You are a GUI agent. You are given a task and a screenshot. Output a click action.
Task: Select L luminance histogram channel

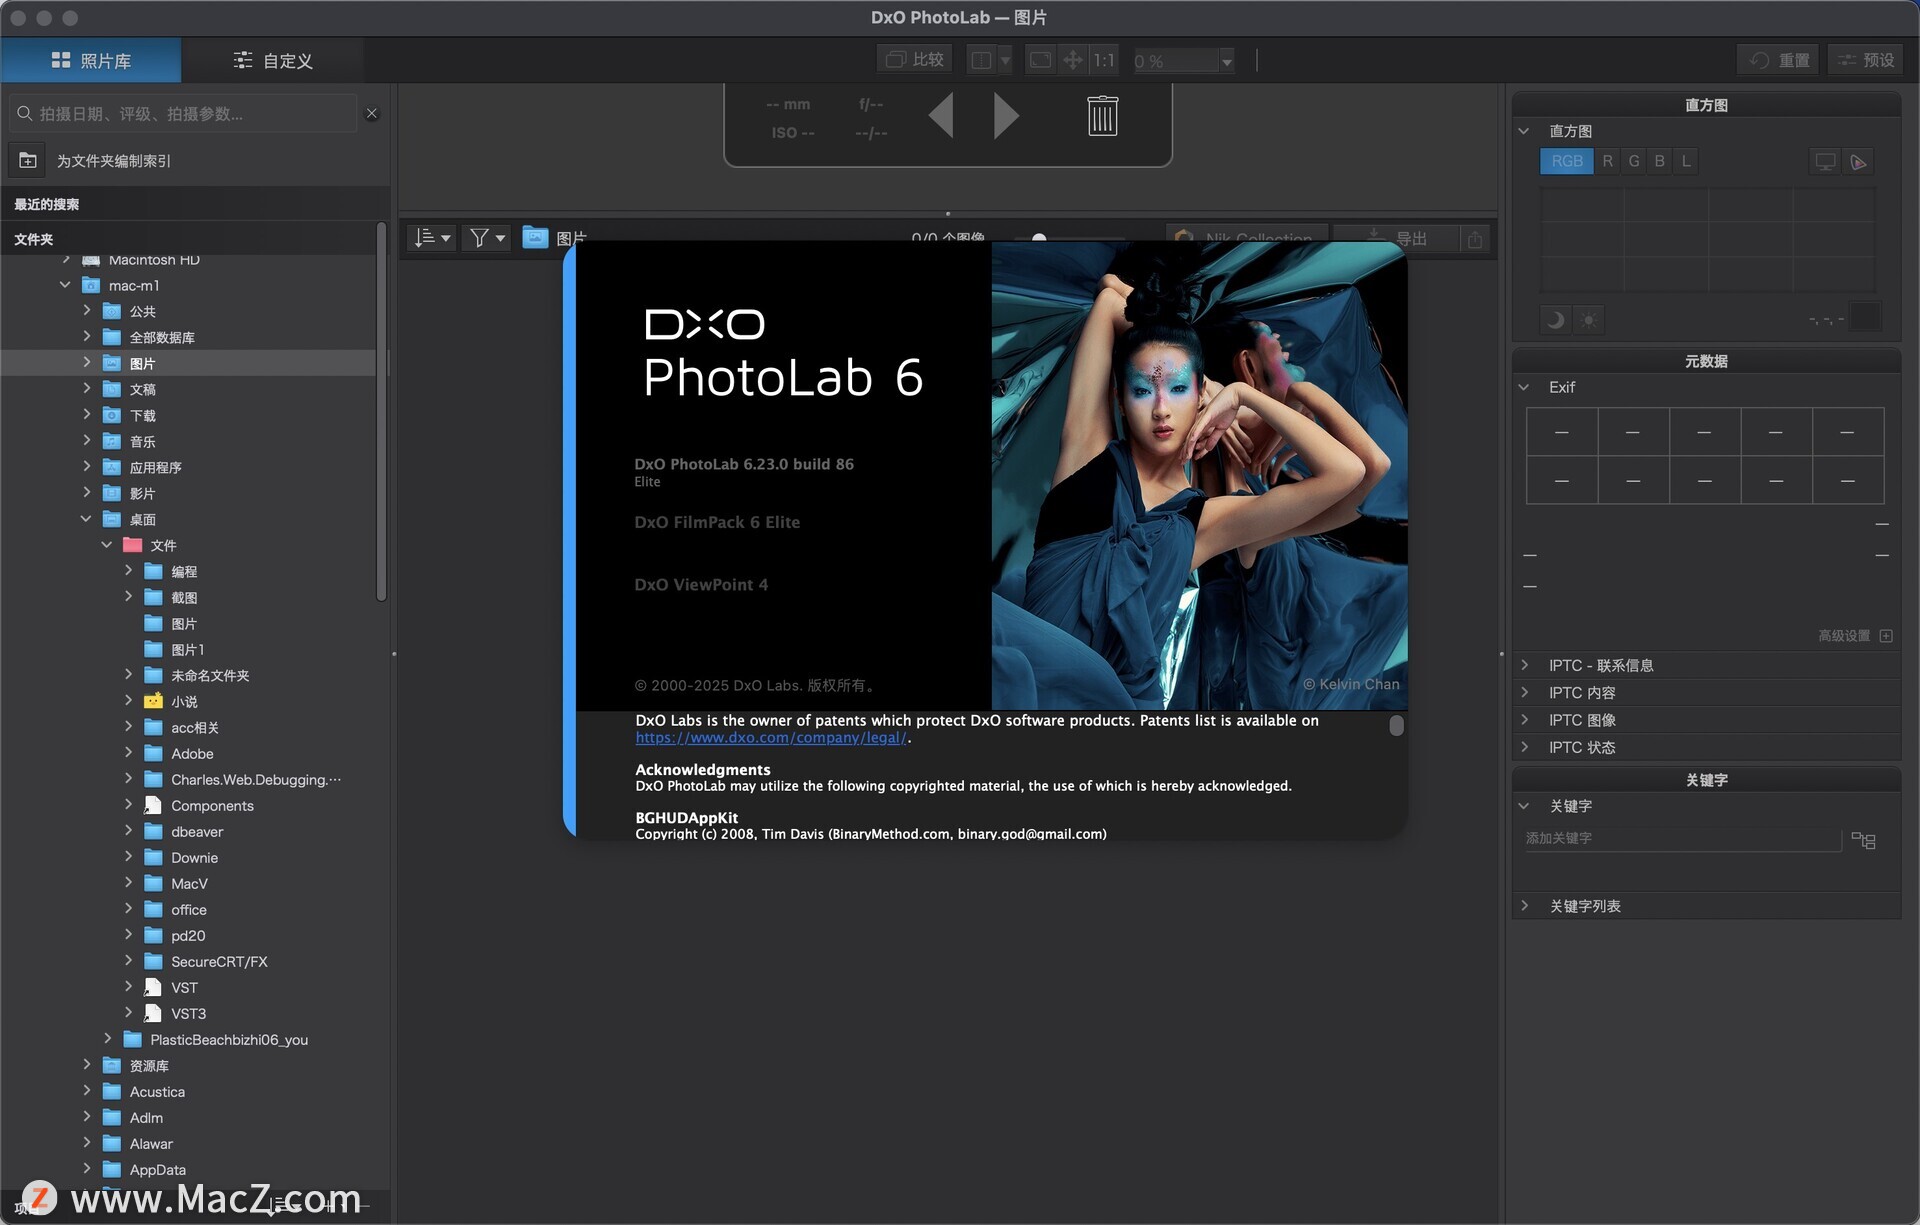point(1685,161)
